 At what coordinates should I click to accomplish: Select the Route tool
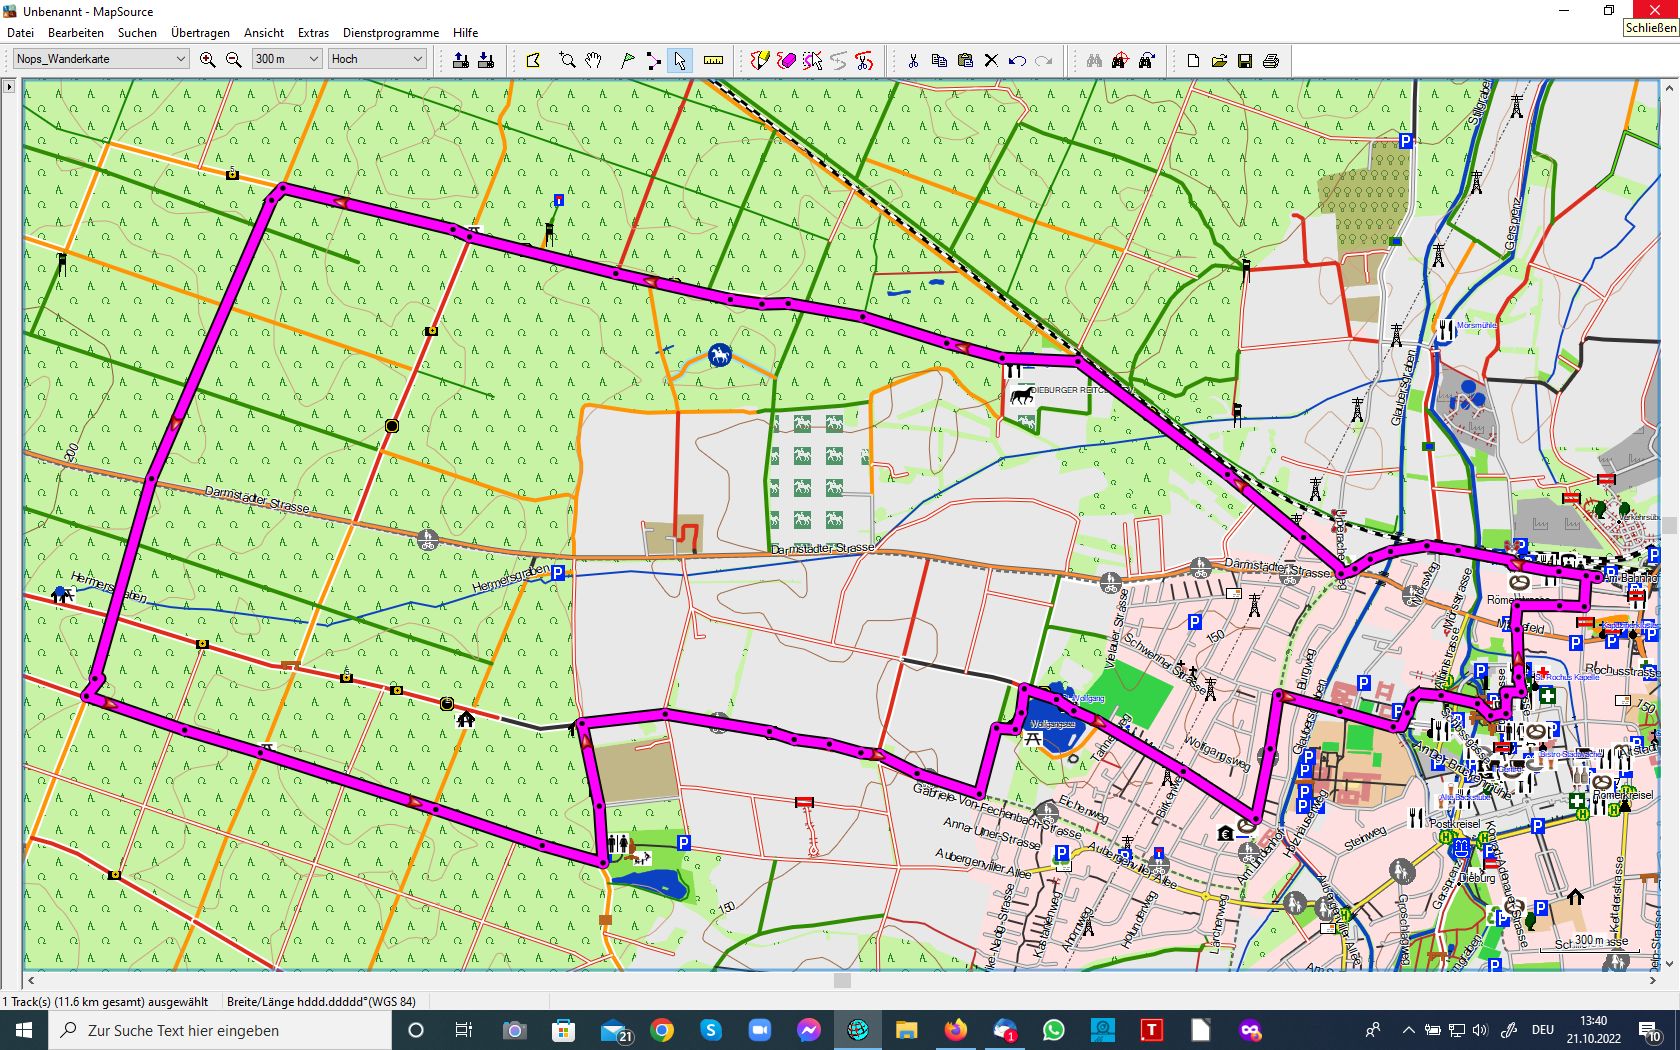coord(654,60)
